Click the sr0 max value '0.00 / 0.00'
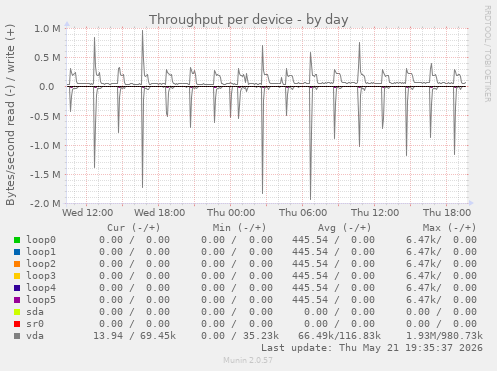Viewport: 497px width, 371px height. coord(441,324)
